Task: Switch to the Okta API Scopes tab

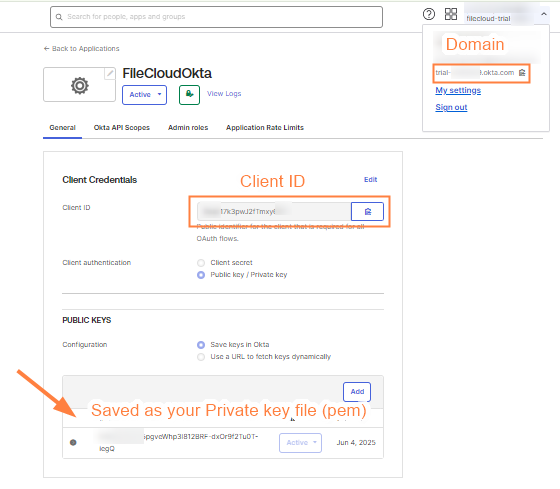Action: 121,128
